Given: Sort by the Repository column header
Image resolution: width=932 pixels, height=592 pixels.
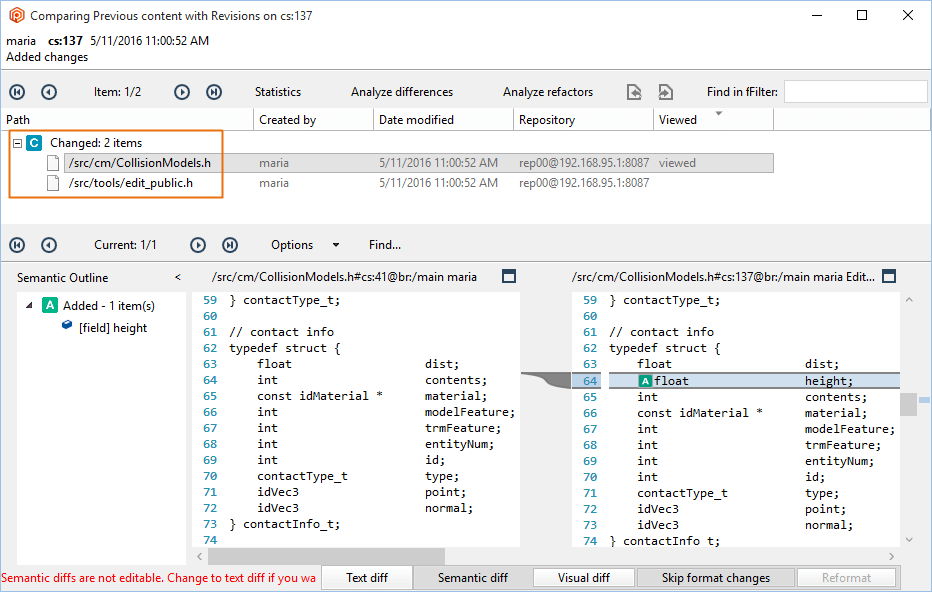Looking at the screenshot, I should pyautogui.click(x=584, y=119).
